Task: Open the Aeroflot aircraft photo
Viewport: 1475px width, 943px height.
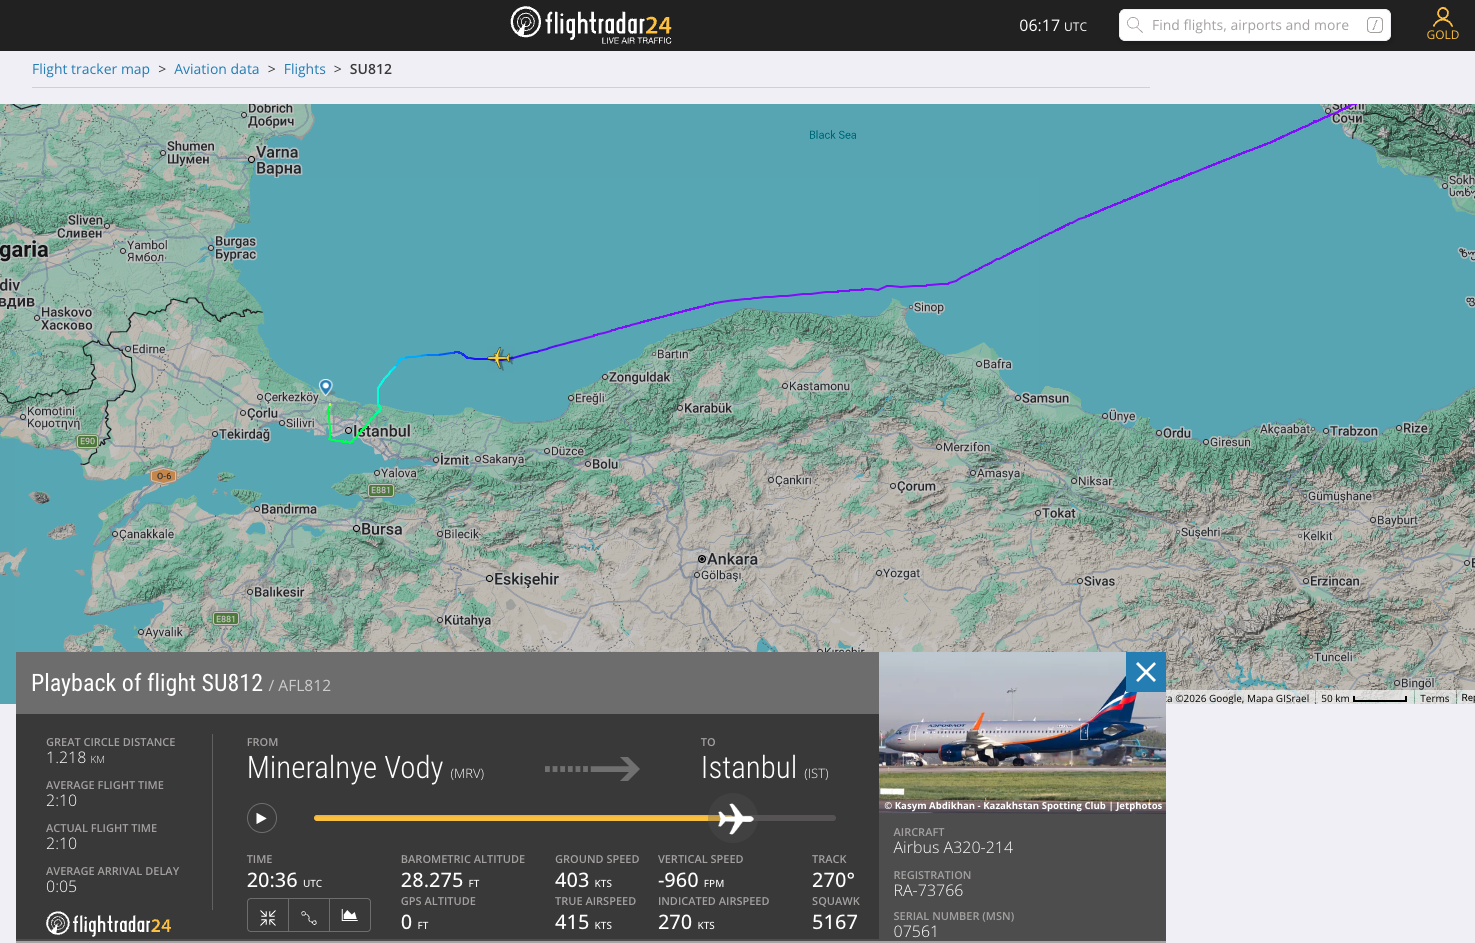Action: 1022,732
